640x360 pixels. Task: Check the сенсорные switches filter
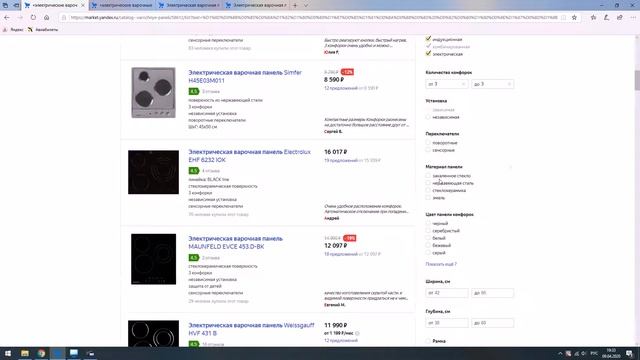[x=428, y=150]
